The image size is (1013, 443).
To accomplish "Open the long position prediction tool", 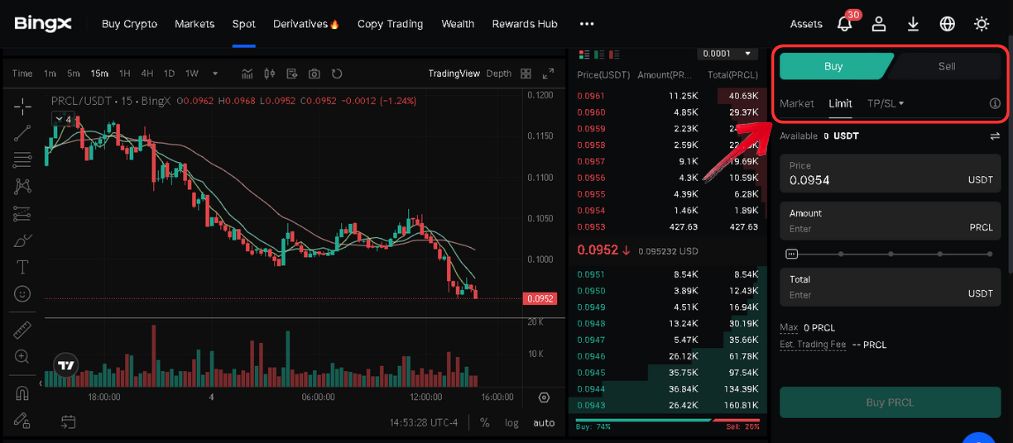I will [23, 213].
